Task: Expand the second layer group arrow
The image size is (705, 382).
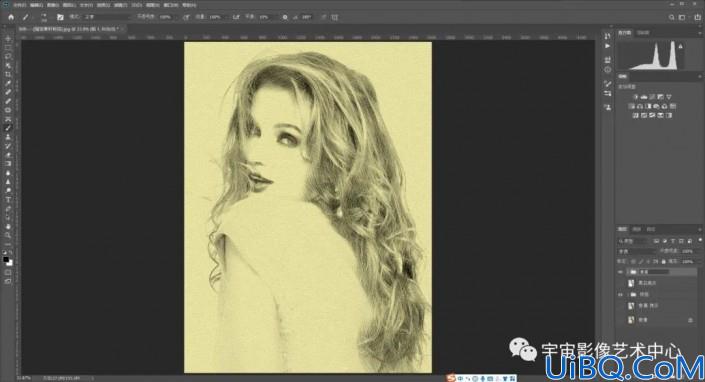Action: (628, 294)
